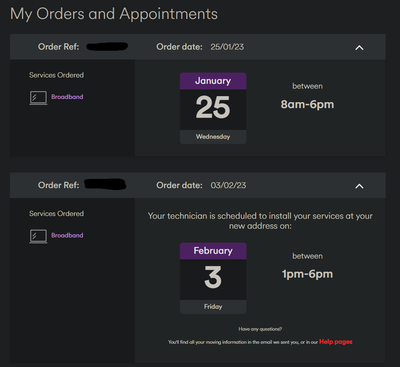Click the laptop icon in second order

[x=38, y=236]
